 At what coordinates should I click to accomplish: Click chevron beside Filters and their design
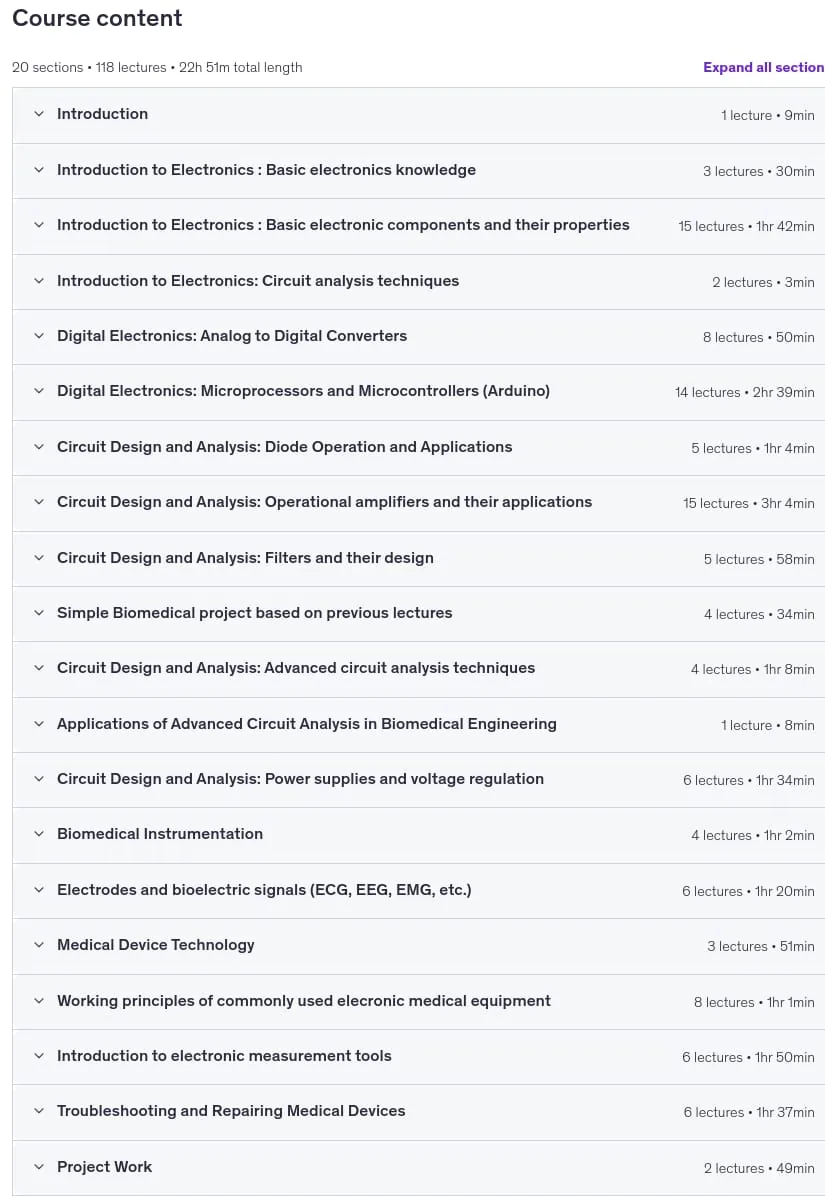[x=39, y=558]
